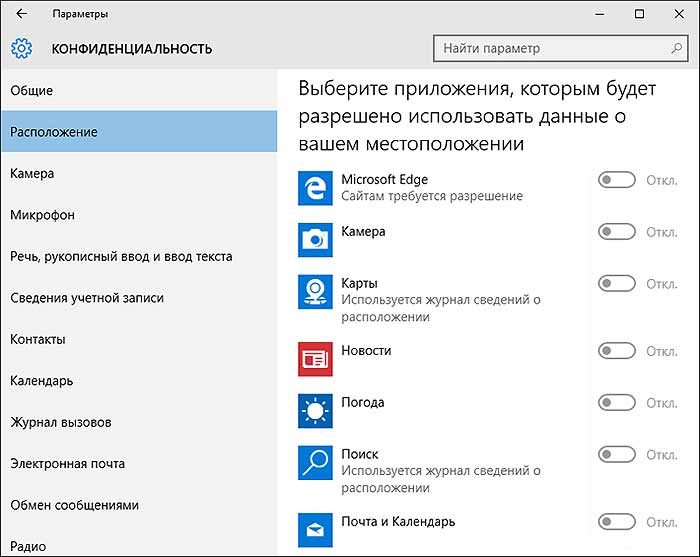Viewport: 700px width, 557px height.
Task: Click the Поиск magnifier app icon
Action: coord(315,462)
